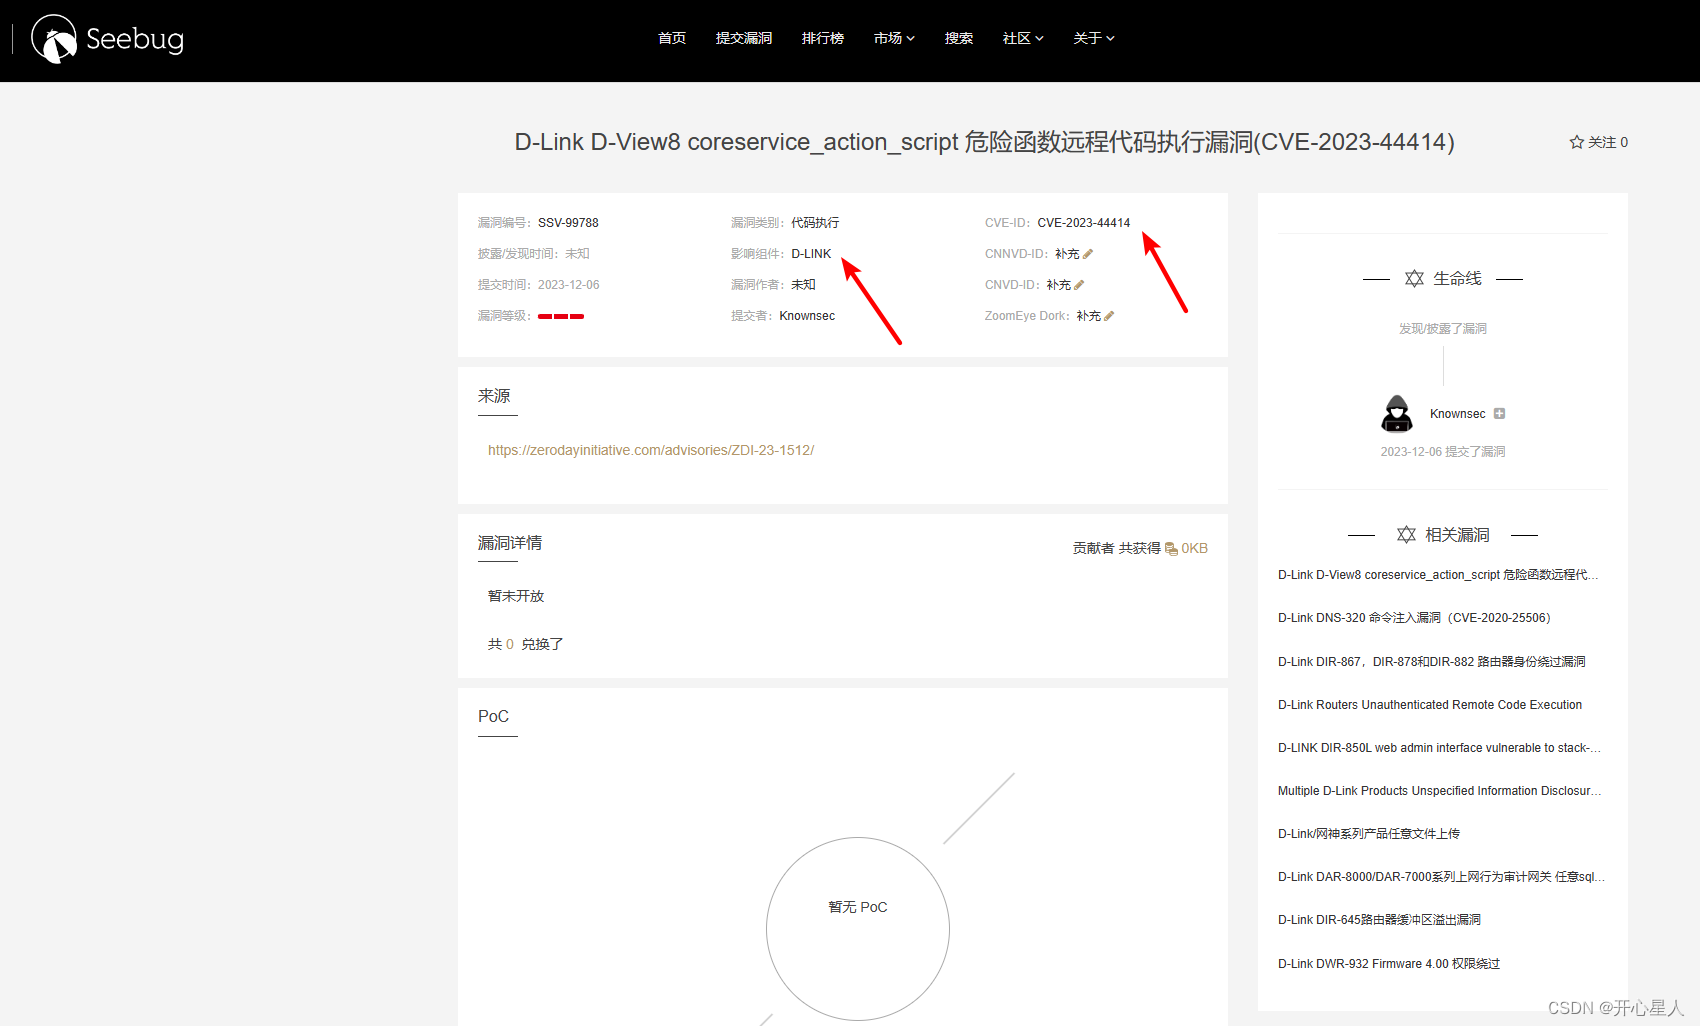Click the 贡献者 共获得 text
1700x1026 pixels.
coord(1116,549)
